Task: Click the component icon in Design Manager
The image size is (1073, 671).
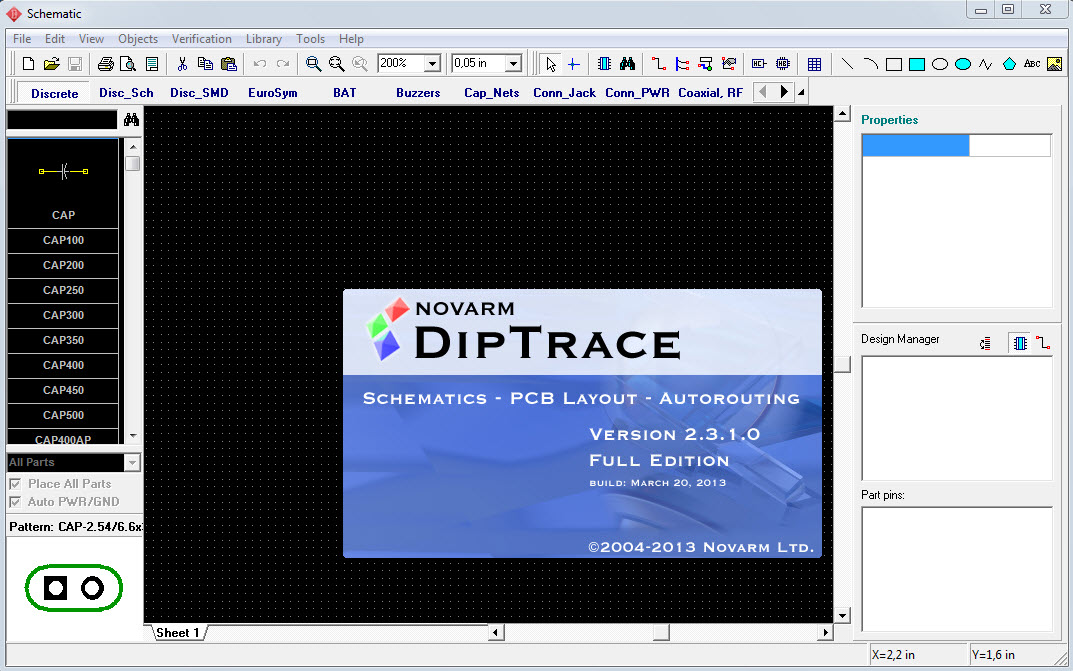Action: [1020, 343]
